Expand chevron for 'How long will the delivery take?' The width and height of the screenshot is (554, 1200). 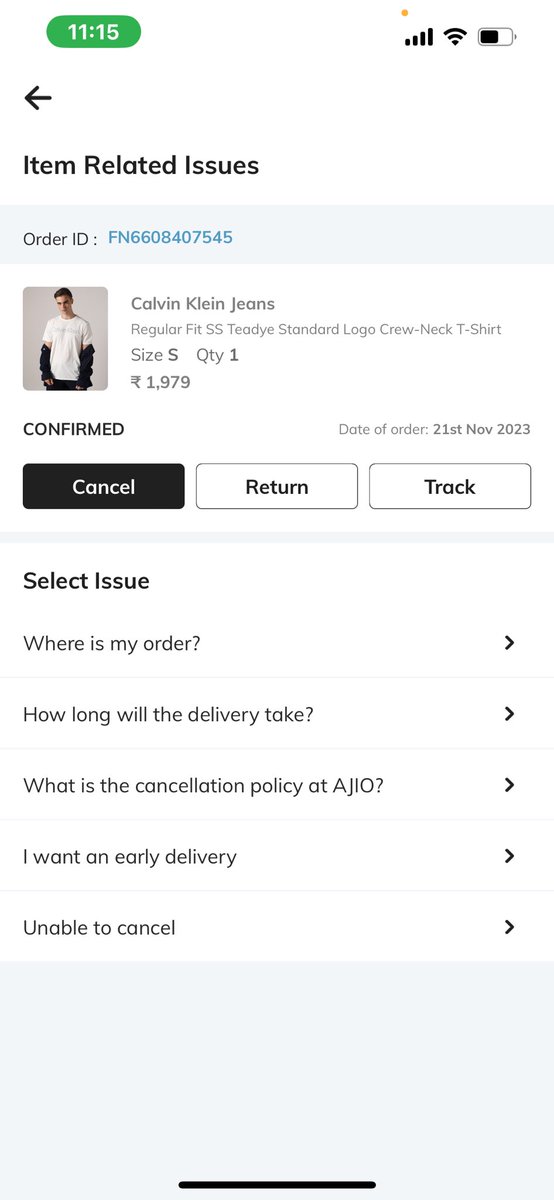click(x=509, y=714)
